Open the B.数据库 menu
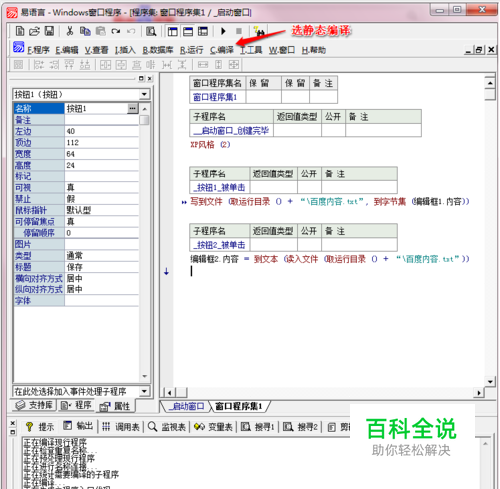 [x=158, y=50]
